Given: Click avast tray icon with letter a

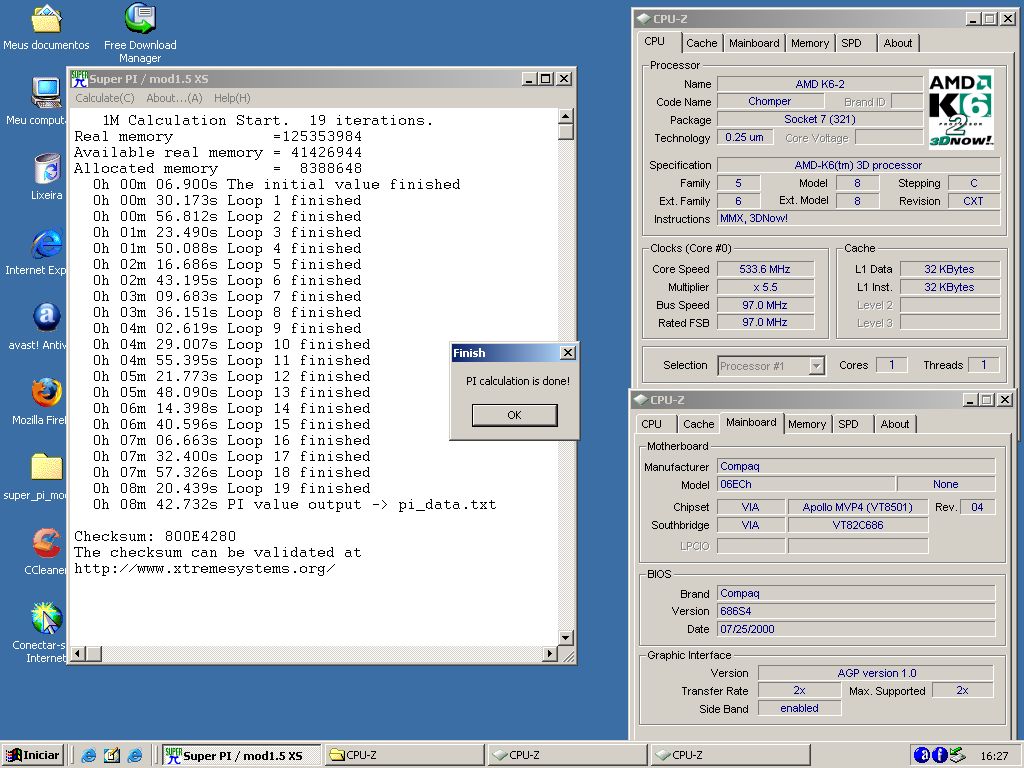Looking at the screenshot, I should tap(921, 755).
